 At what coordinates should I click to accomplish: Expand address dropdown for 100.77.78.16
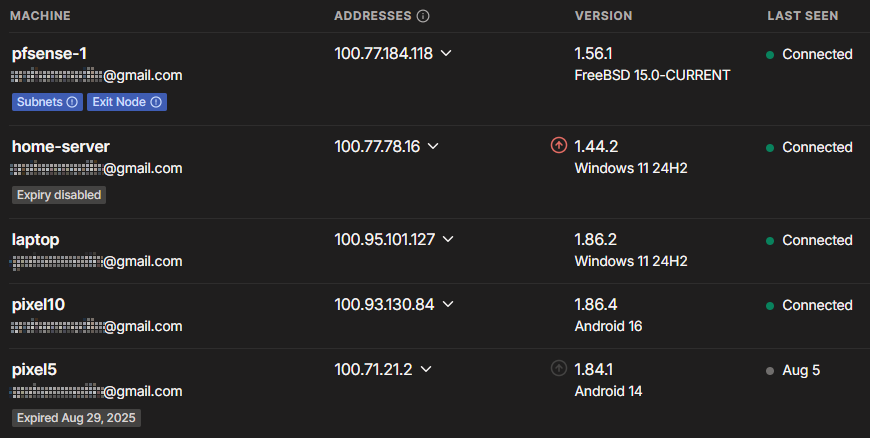point(433,146)
